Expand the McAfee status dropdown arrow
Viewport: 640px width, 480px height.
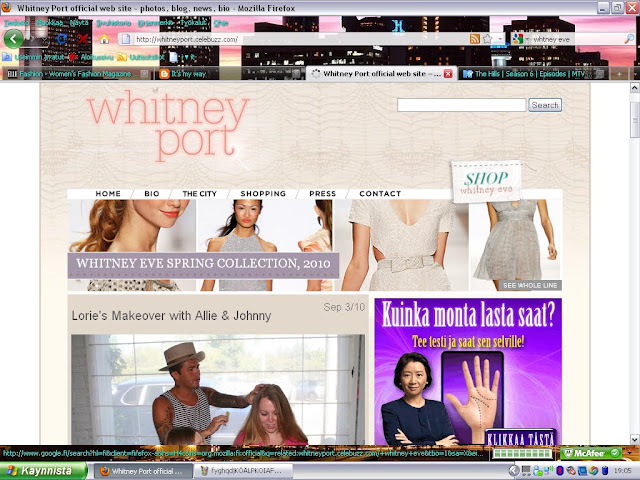[x=629, y=453]
